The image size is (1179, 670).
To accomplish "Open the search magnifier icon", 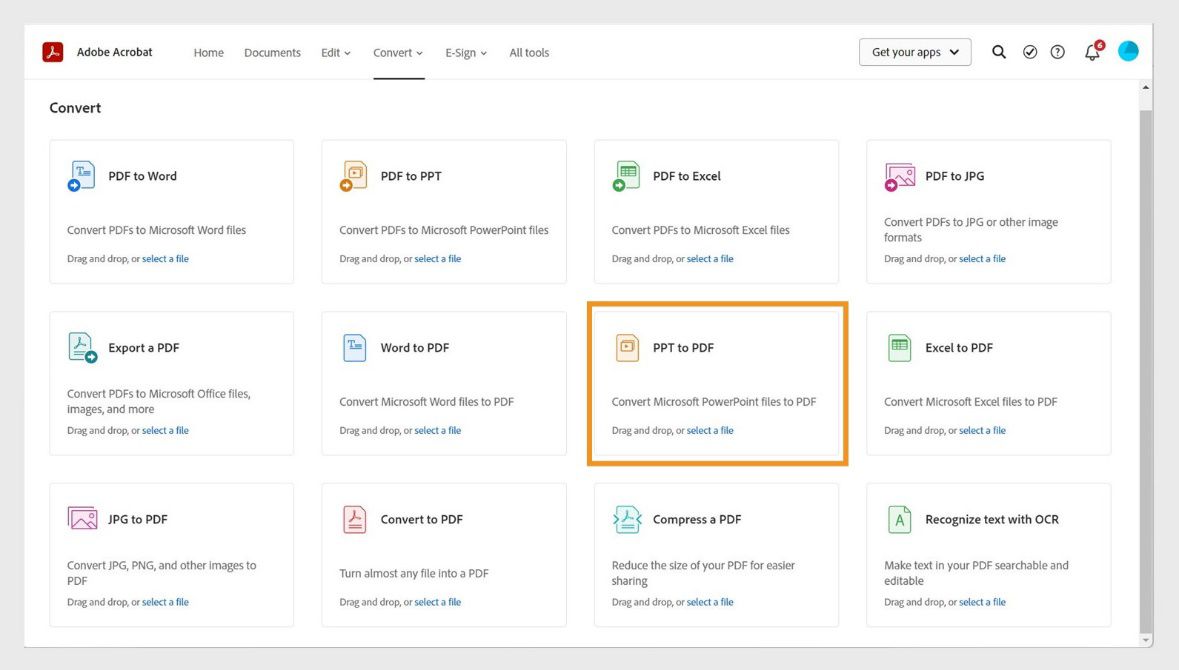I will point(997,51).
